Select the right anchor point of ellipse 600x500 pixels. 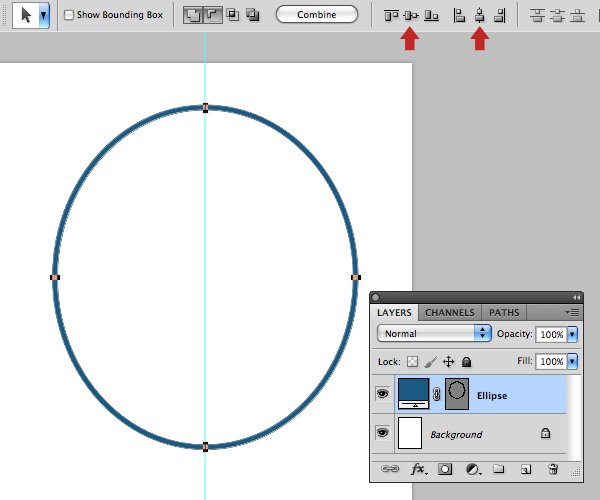click(x=356, y=277)
